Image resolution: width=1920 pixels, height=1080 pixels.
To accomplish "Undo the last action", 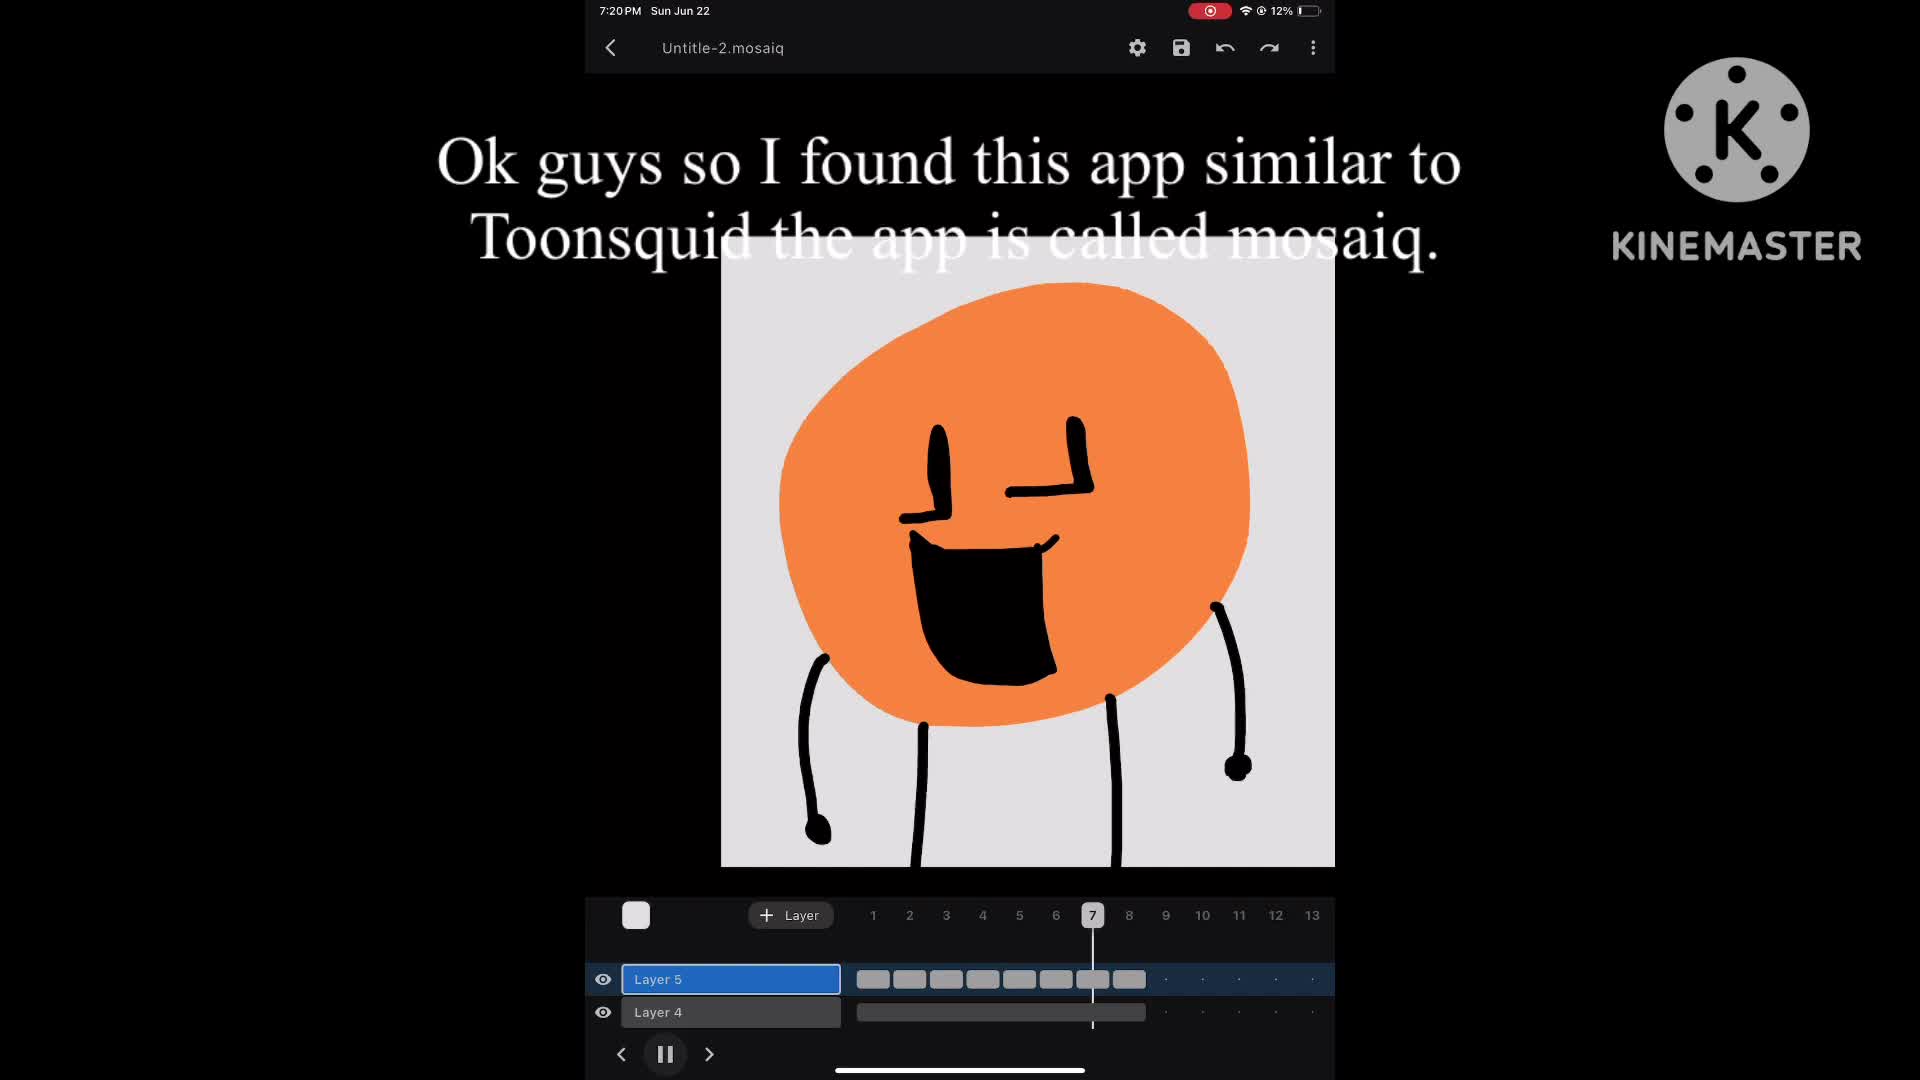I will point(1225,48).
